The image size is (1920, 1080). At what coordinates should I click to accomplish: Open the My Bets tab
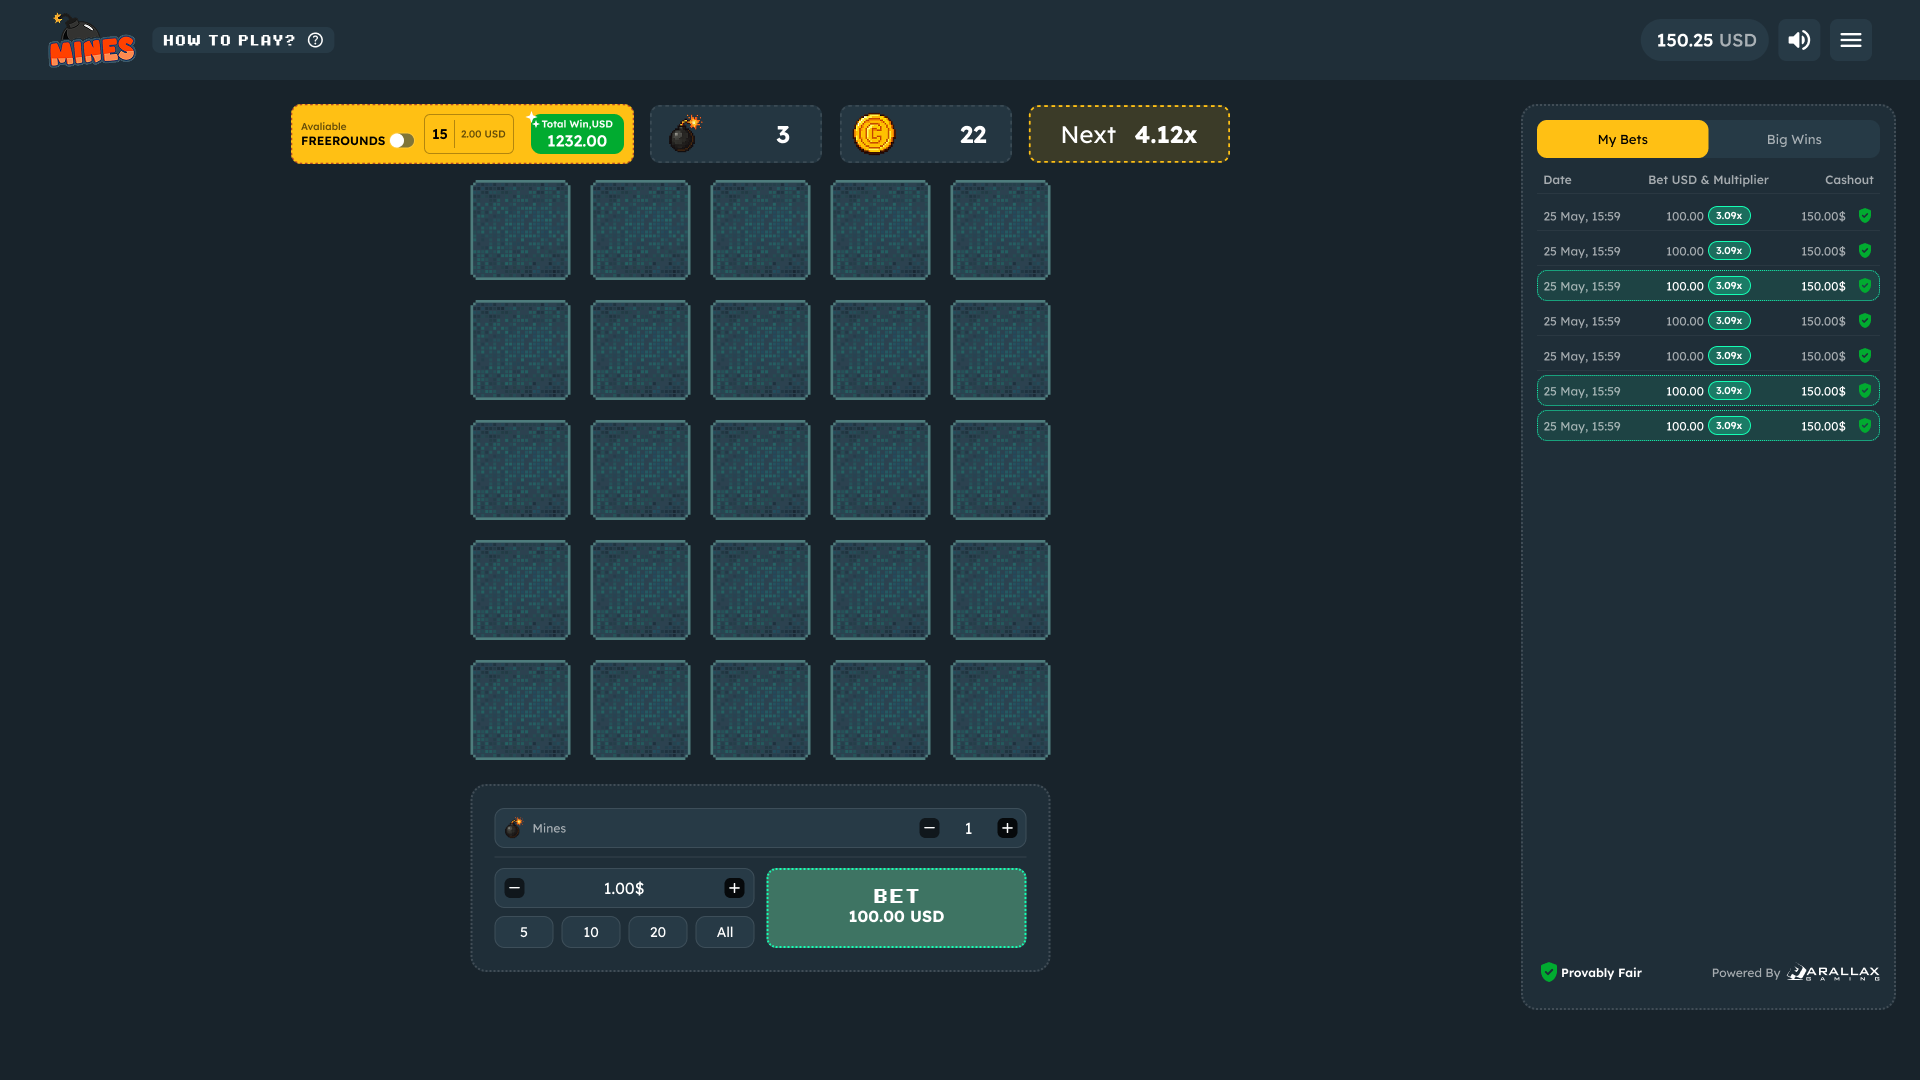coord(1622,139)
